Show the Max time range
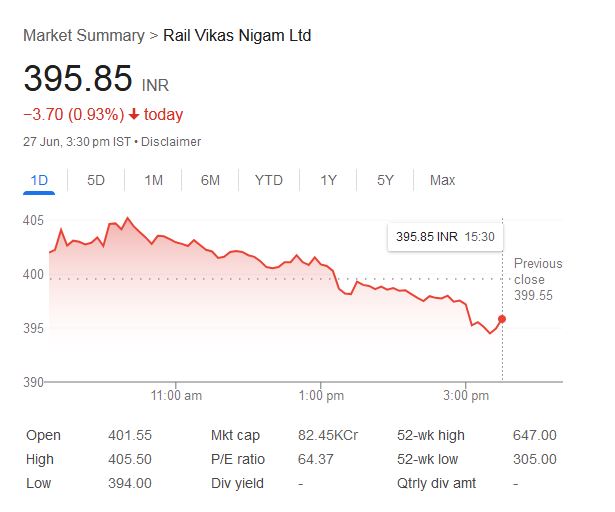Screen dimensions: 615x512 (442, 180)
